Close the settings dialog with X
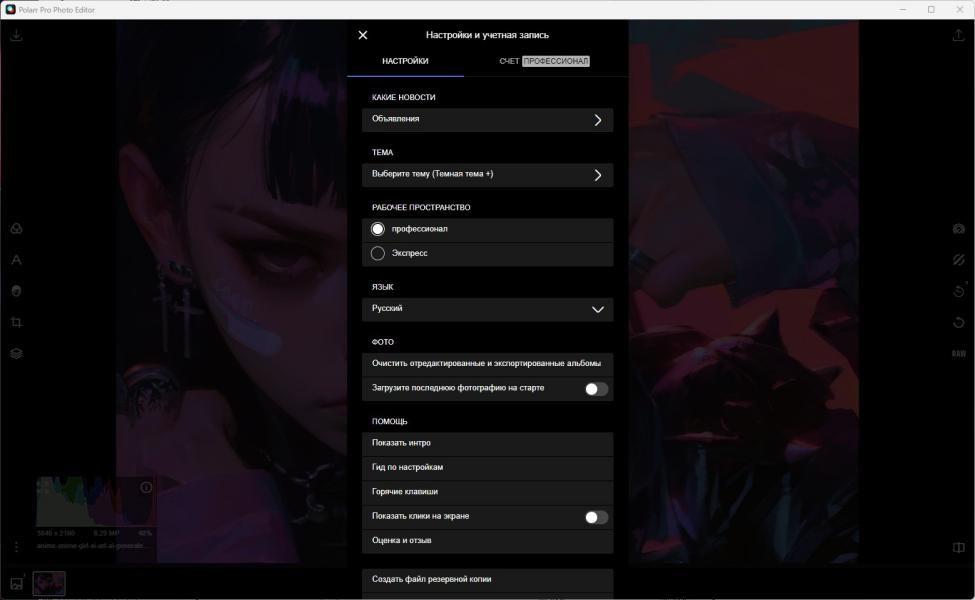Image resolution: width=975 pixels, height=600 pixels. (363, 35)
